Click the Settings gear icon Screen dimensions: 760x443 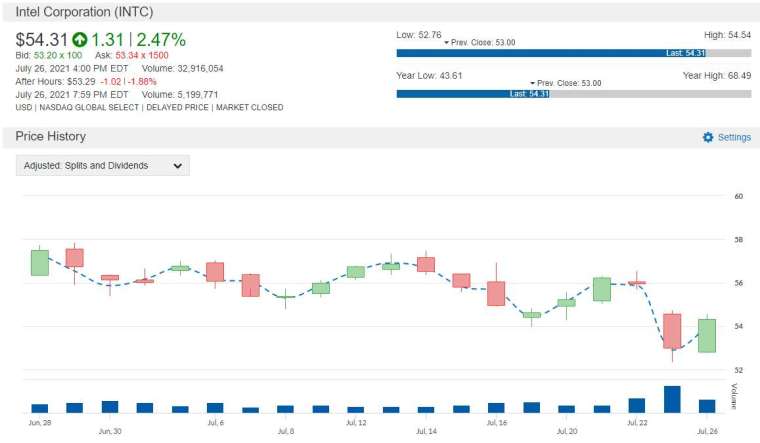(x=708, y=137)
